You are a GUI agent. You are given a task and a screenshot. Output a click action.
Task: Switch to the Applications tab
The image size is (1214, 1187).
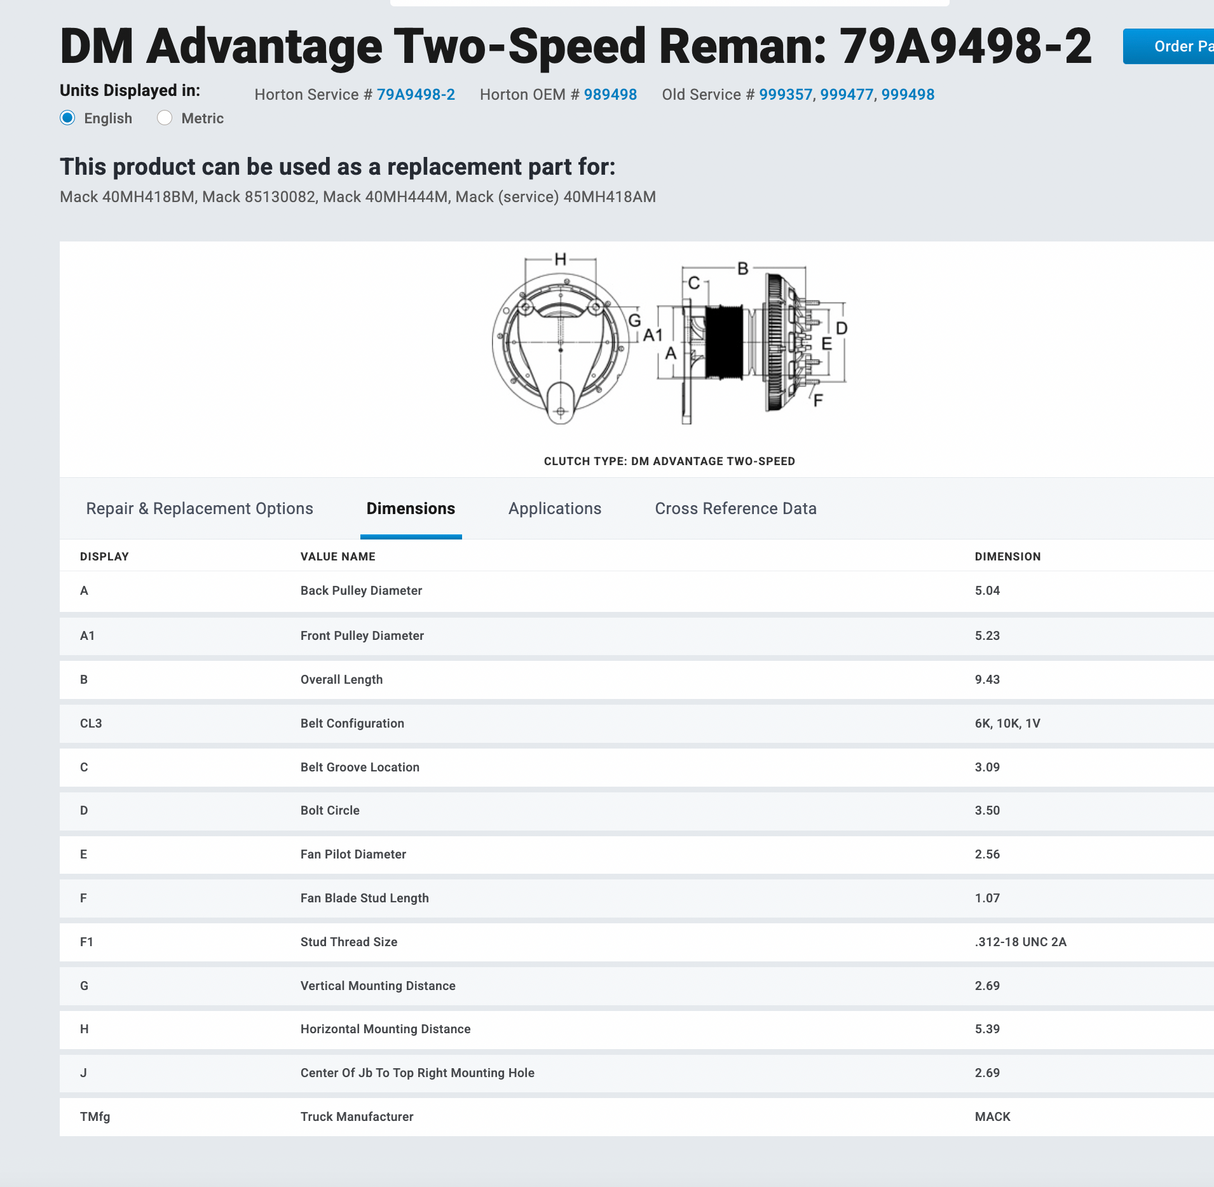pyautogui.click(x=555, y=509)
